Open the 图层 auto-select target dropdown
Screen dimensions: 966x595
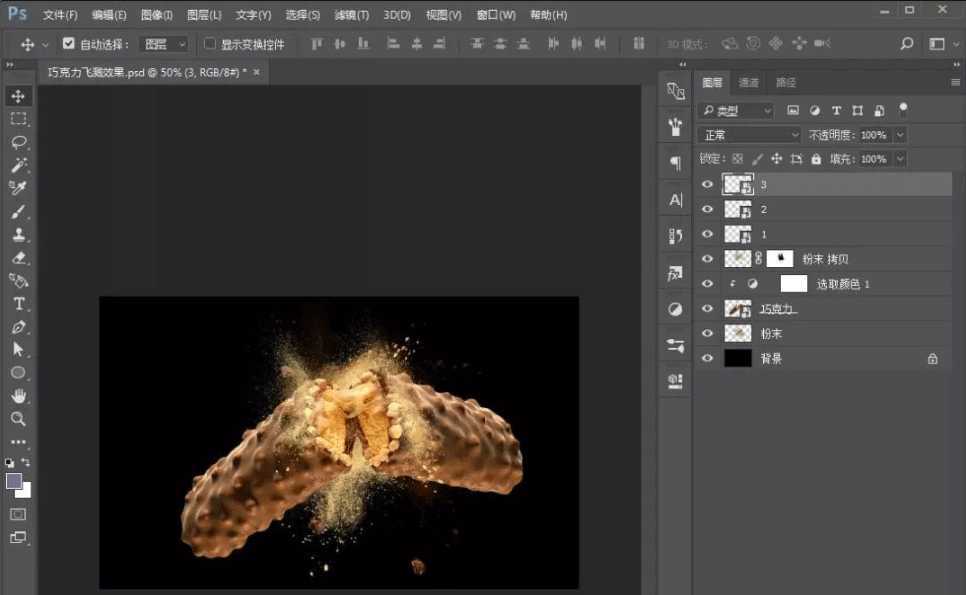click(164, 44)
